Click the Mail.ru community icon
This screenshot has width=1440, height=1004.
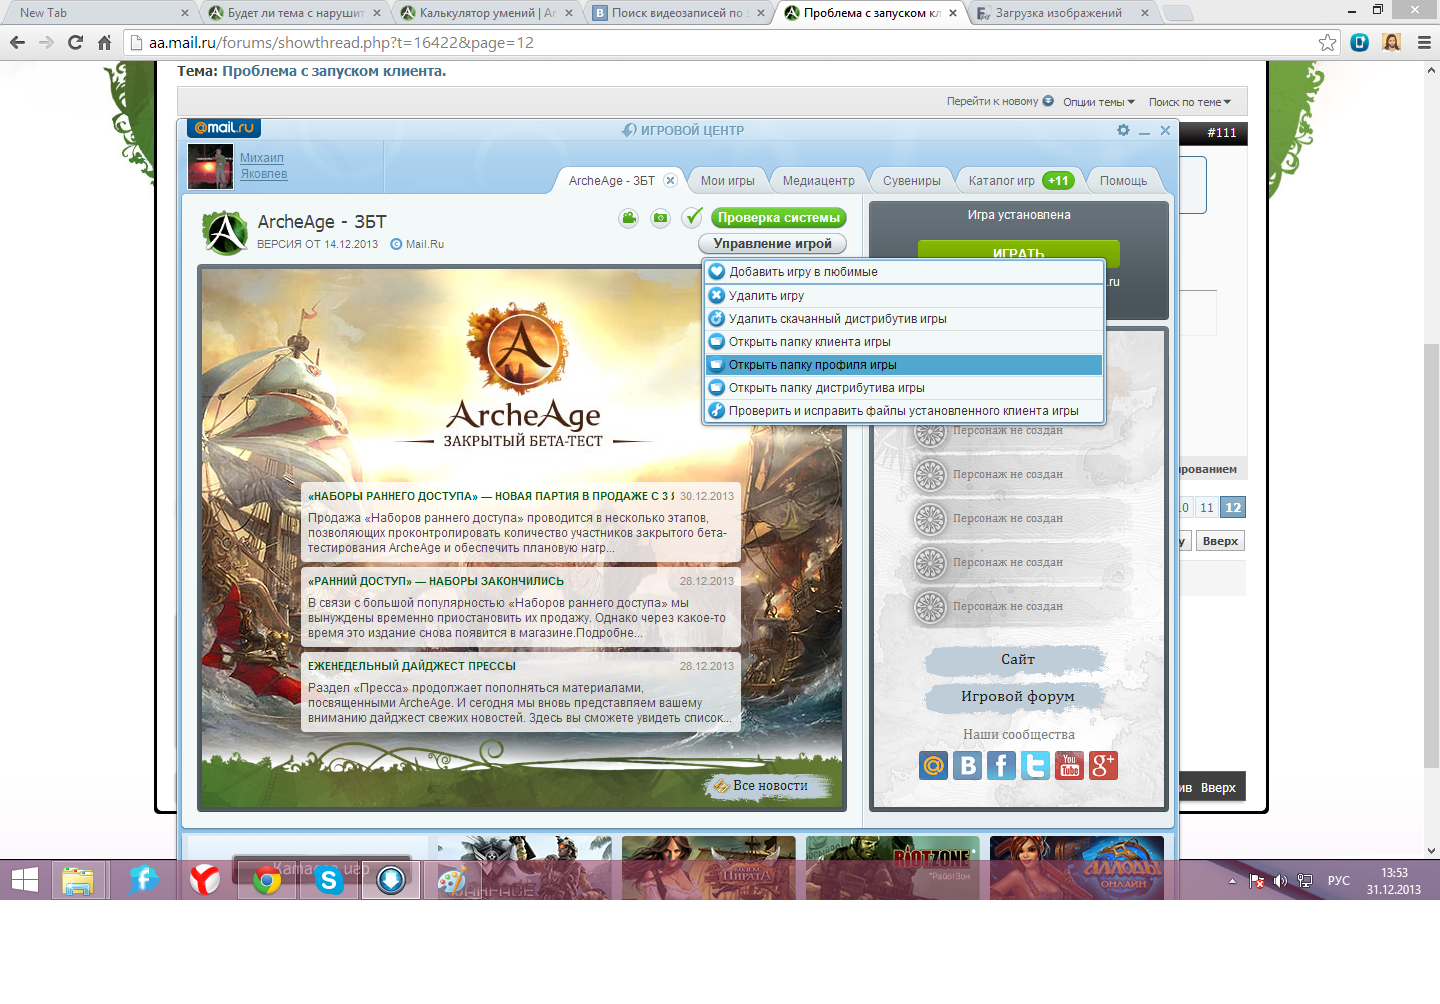coord(933,766)
